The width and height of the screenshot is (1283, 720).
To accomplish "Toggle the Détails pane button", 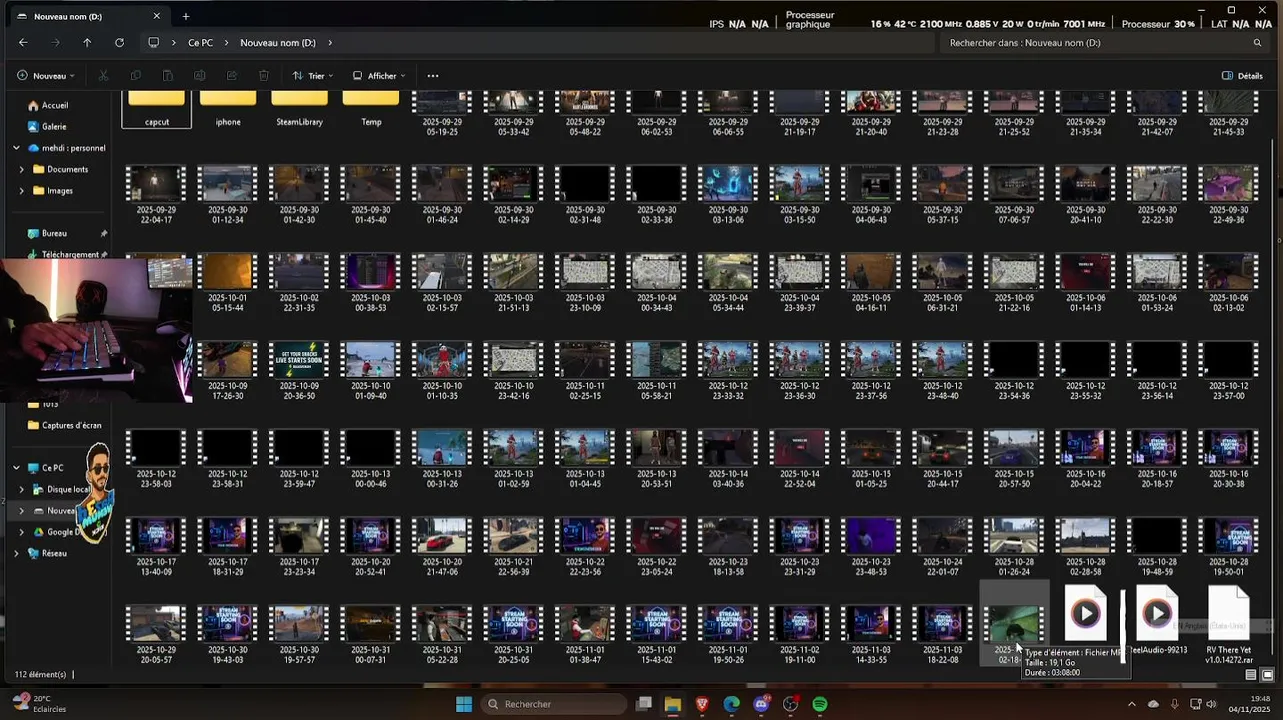I will [1242, 76].
